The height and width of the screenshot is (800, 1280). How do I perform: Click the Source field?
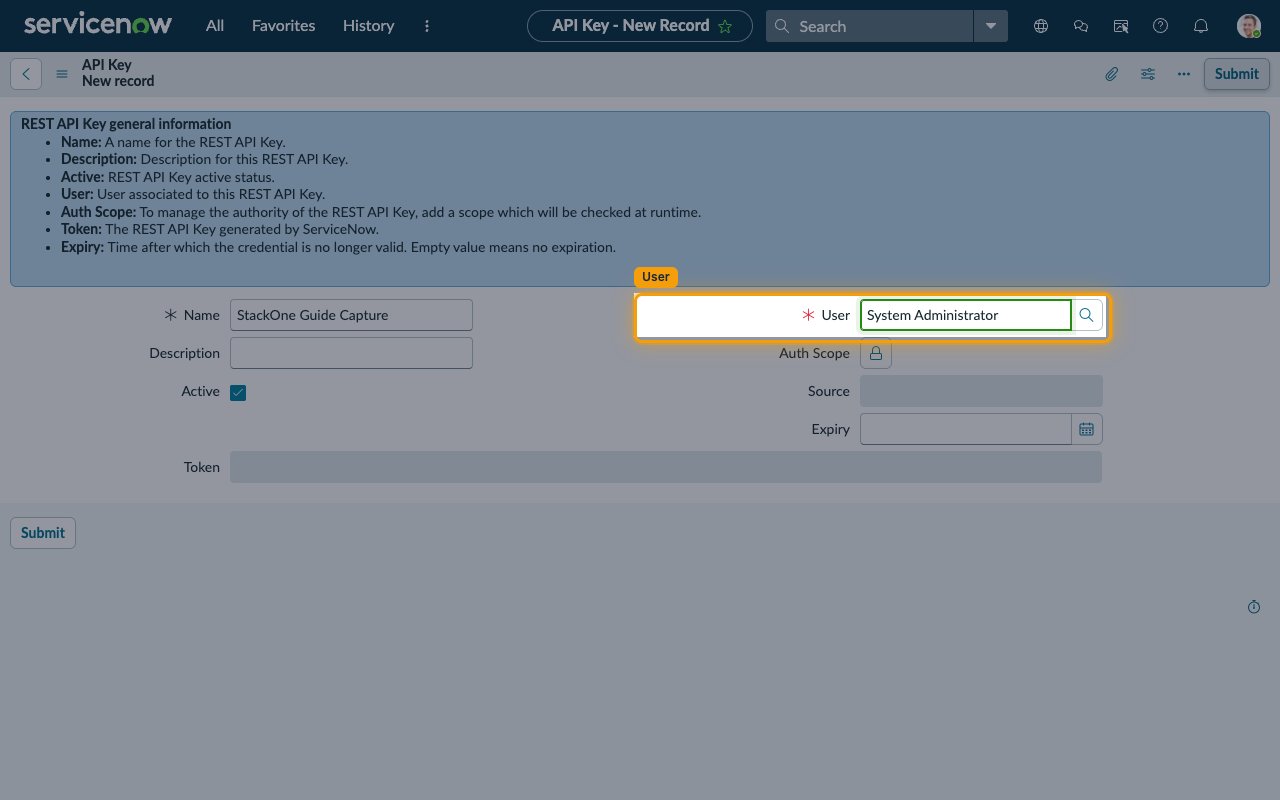981,391
